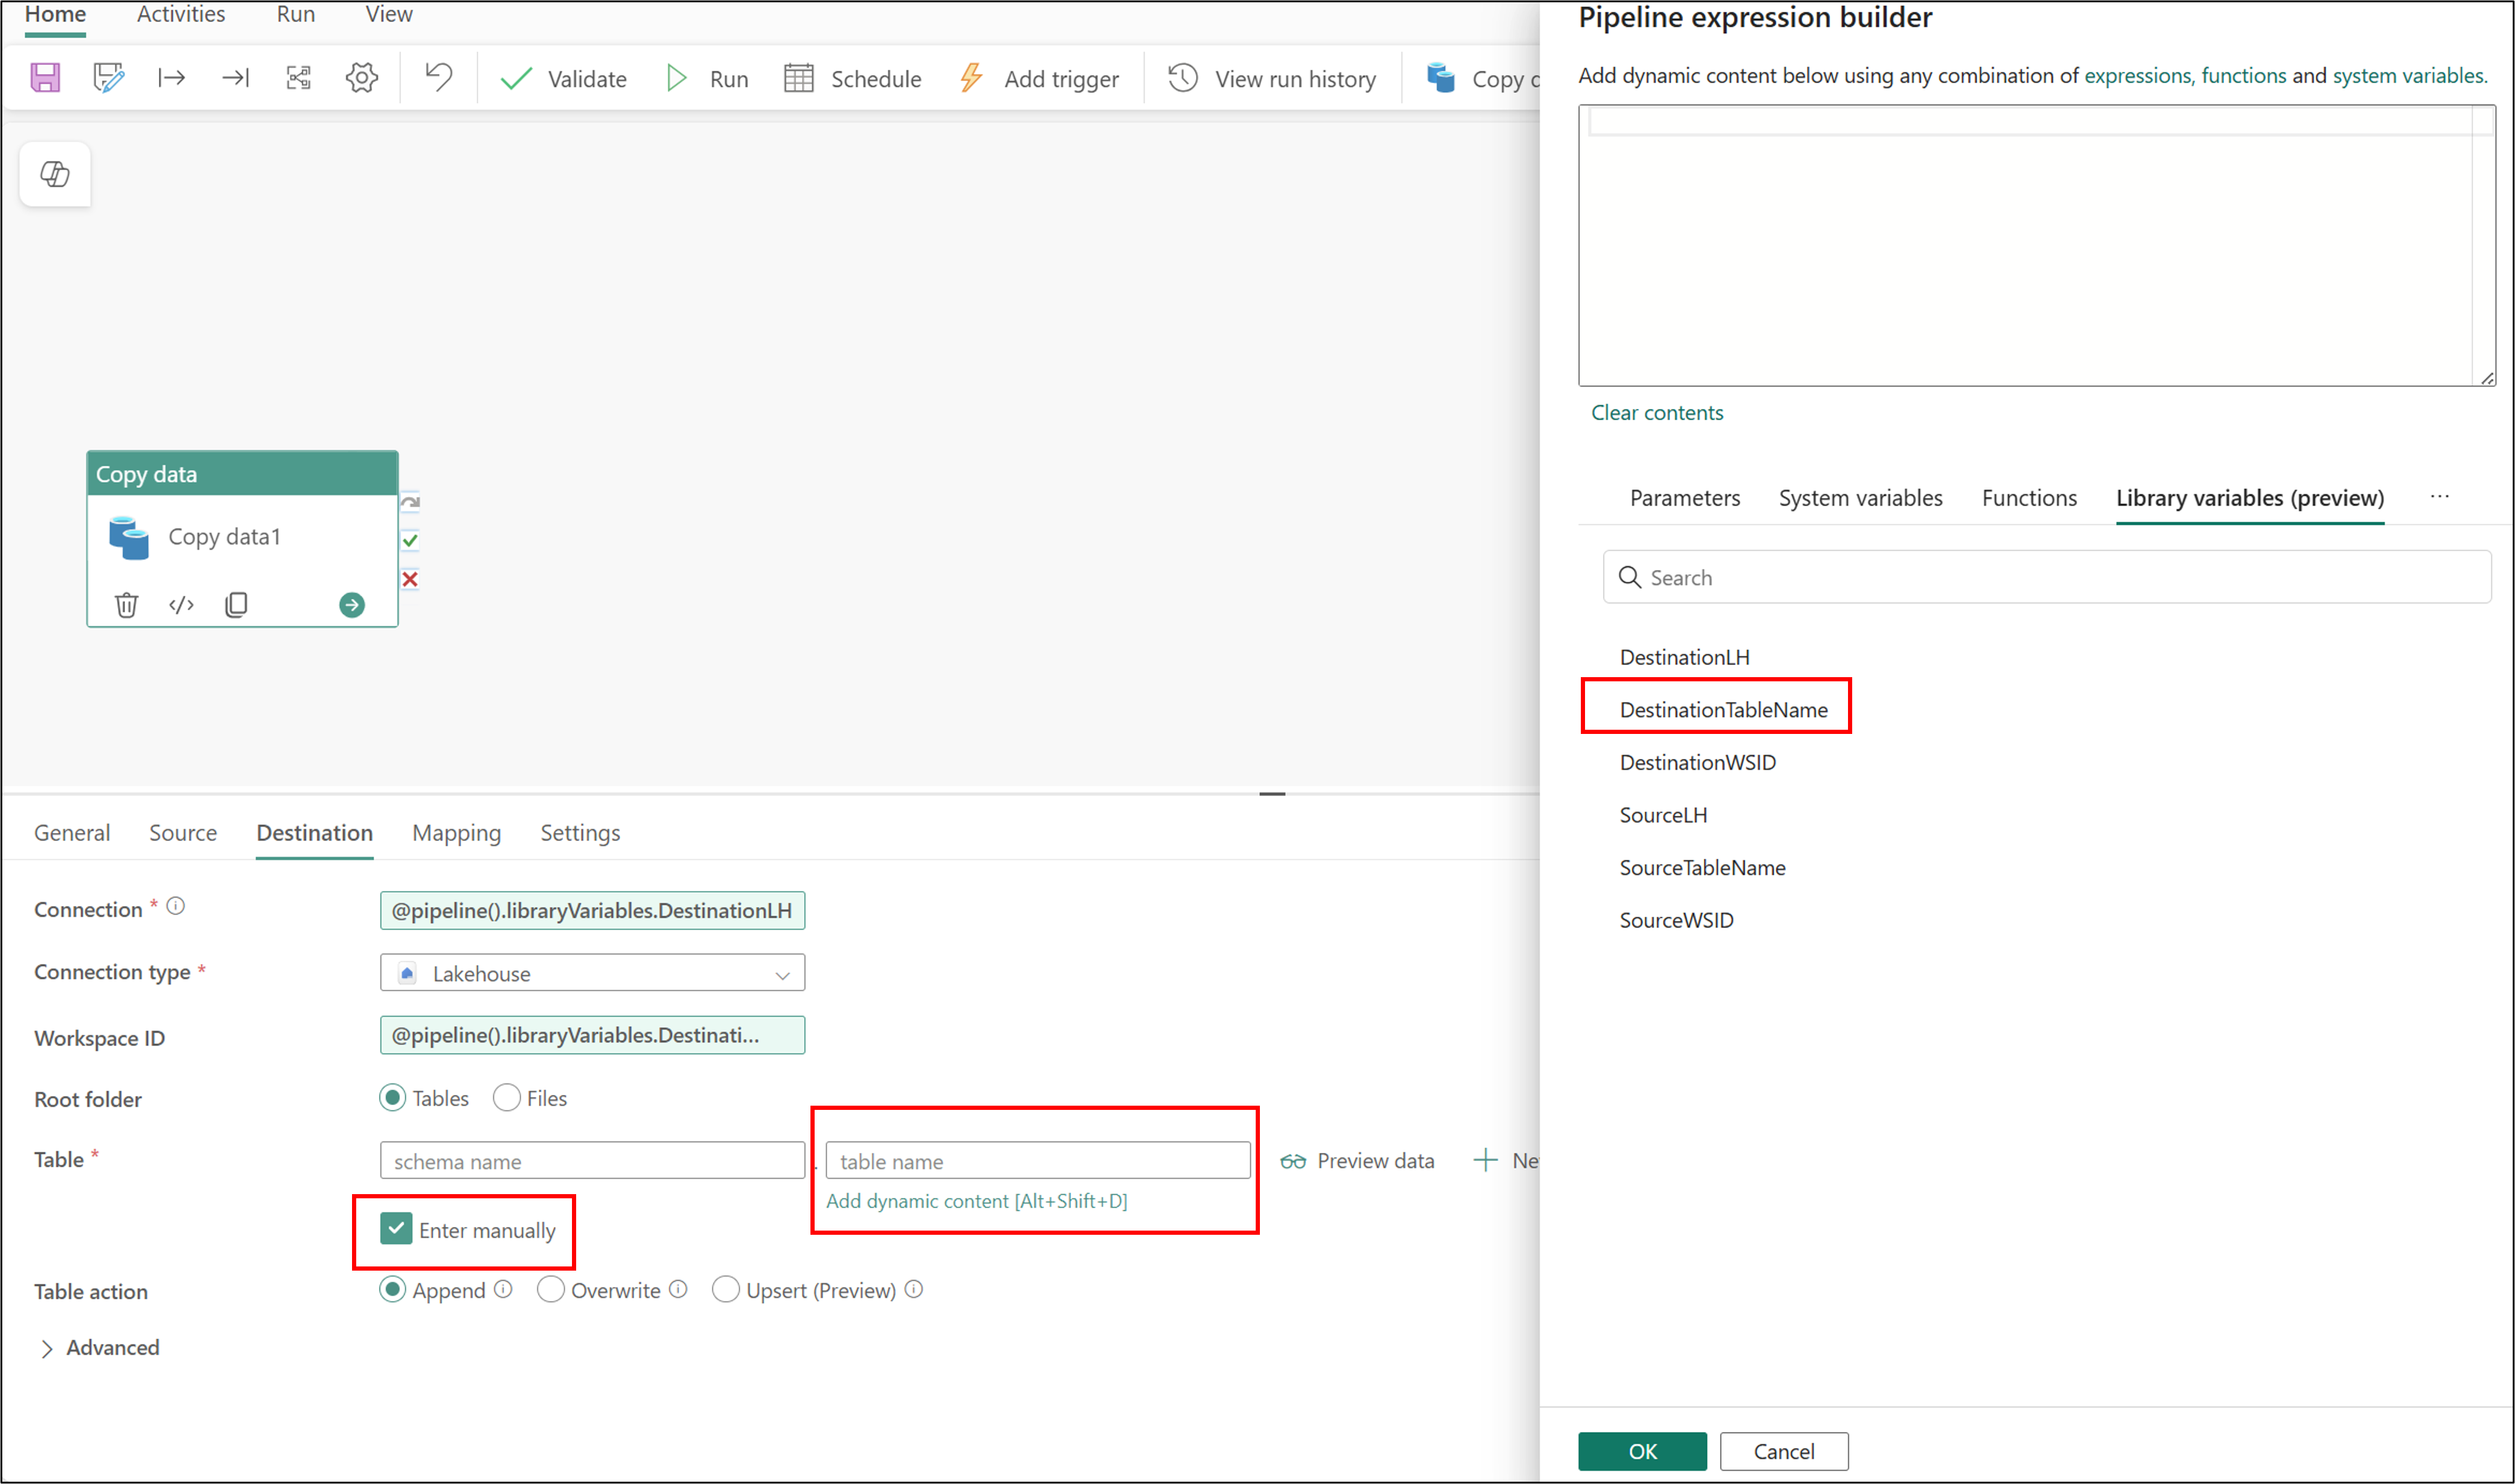Click the OK button
Viewport: 2515px width, 1484px height.
1642,1451
